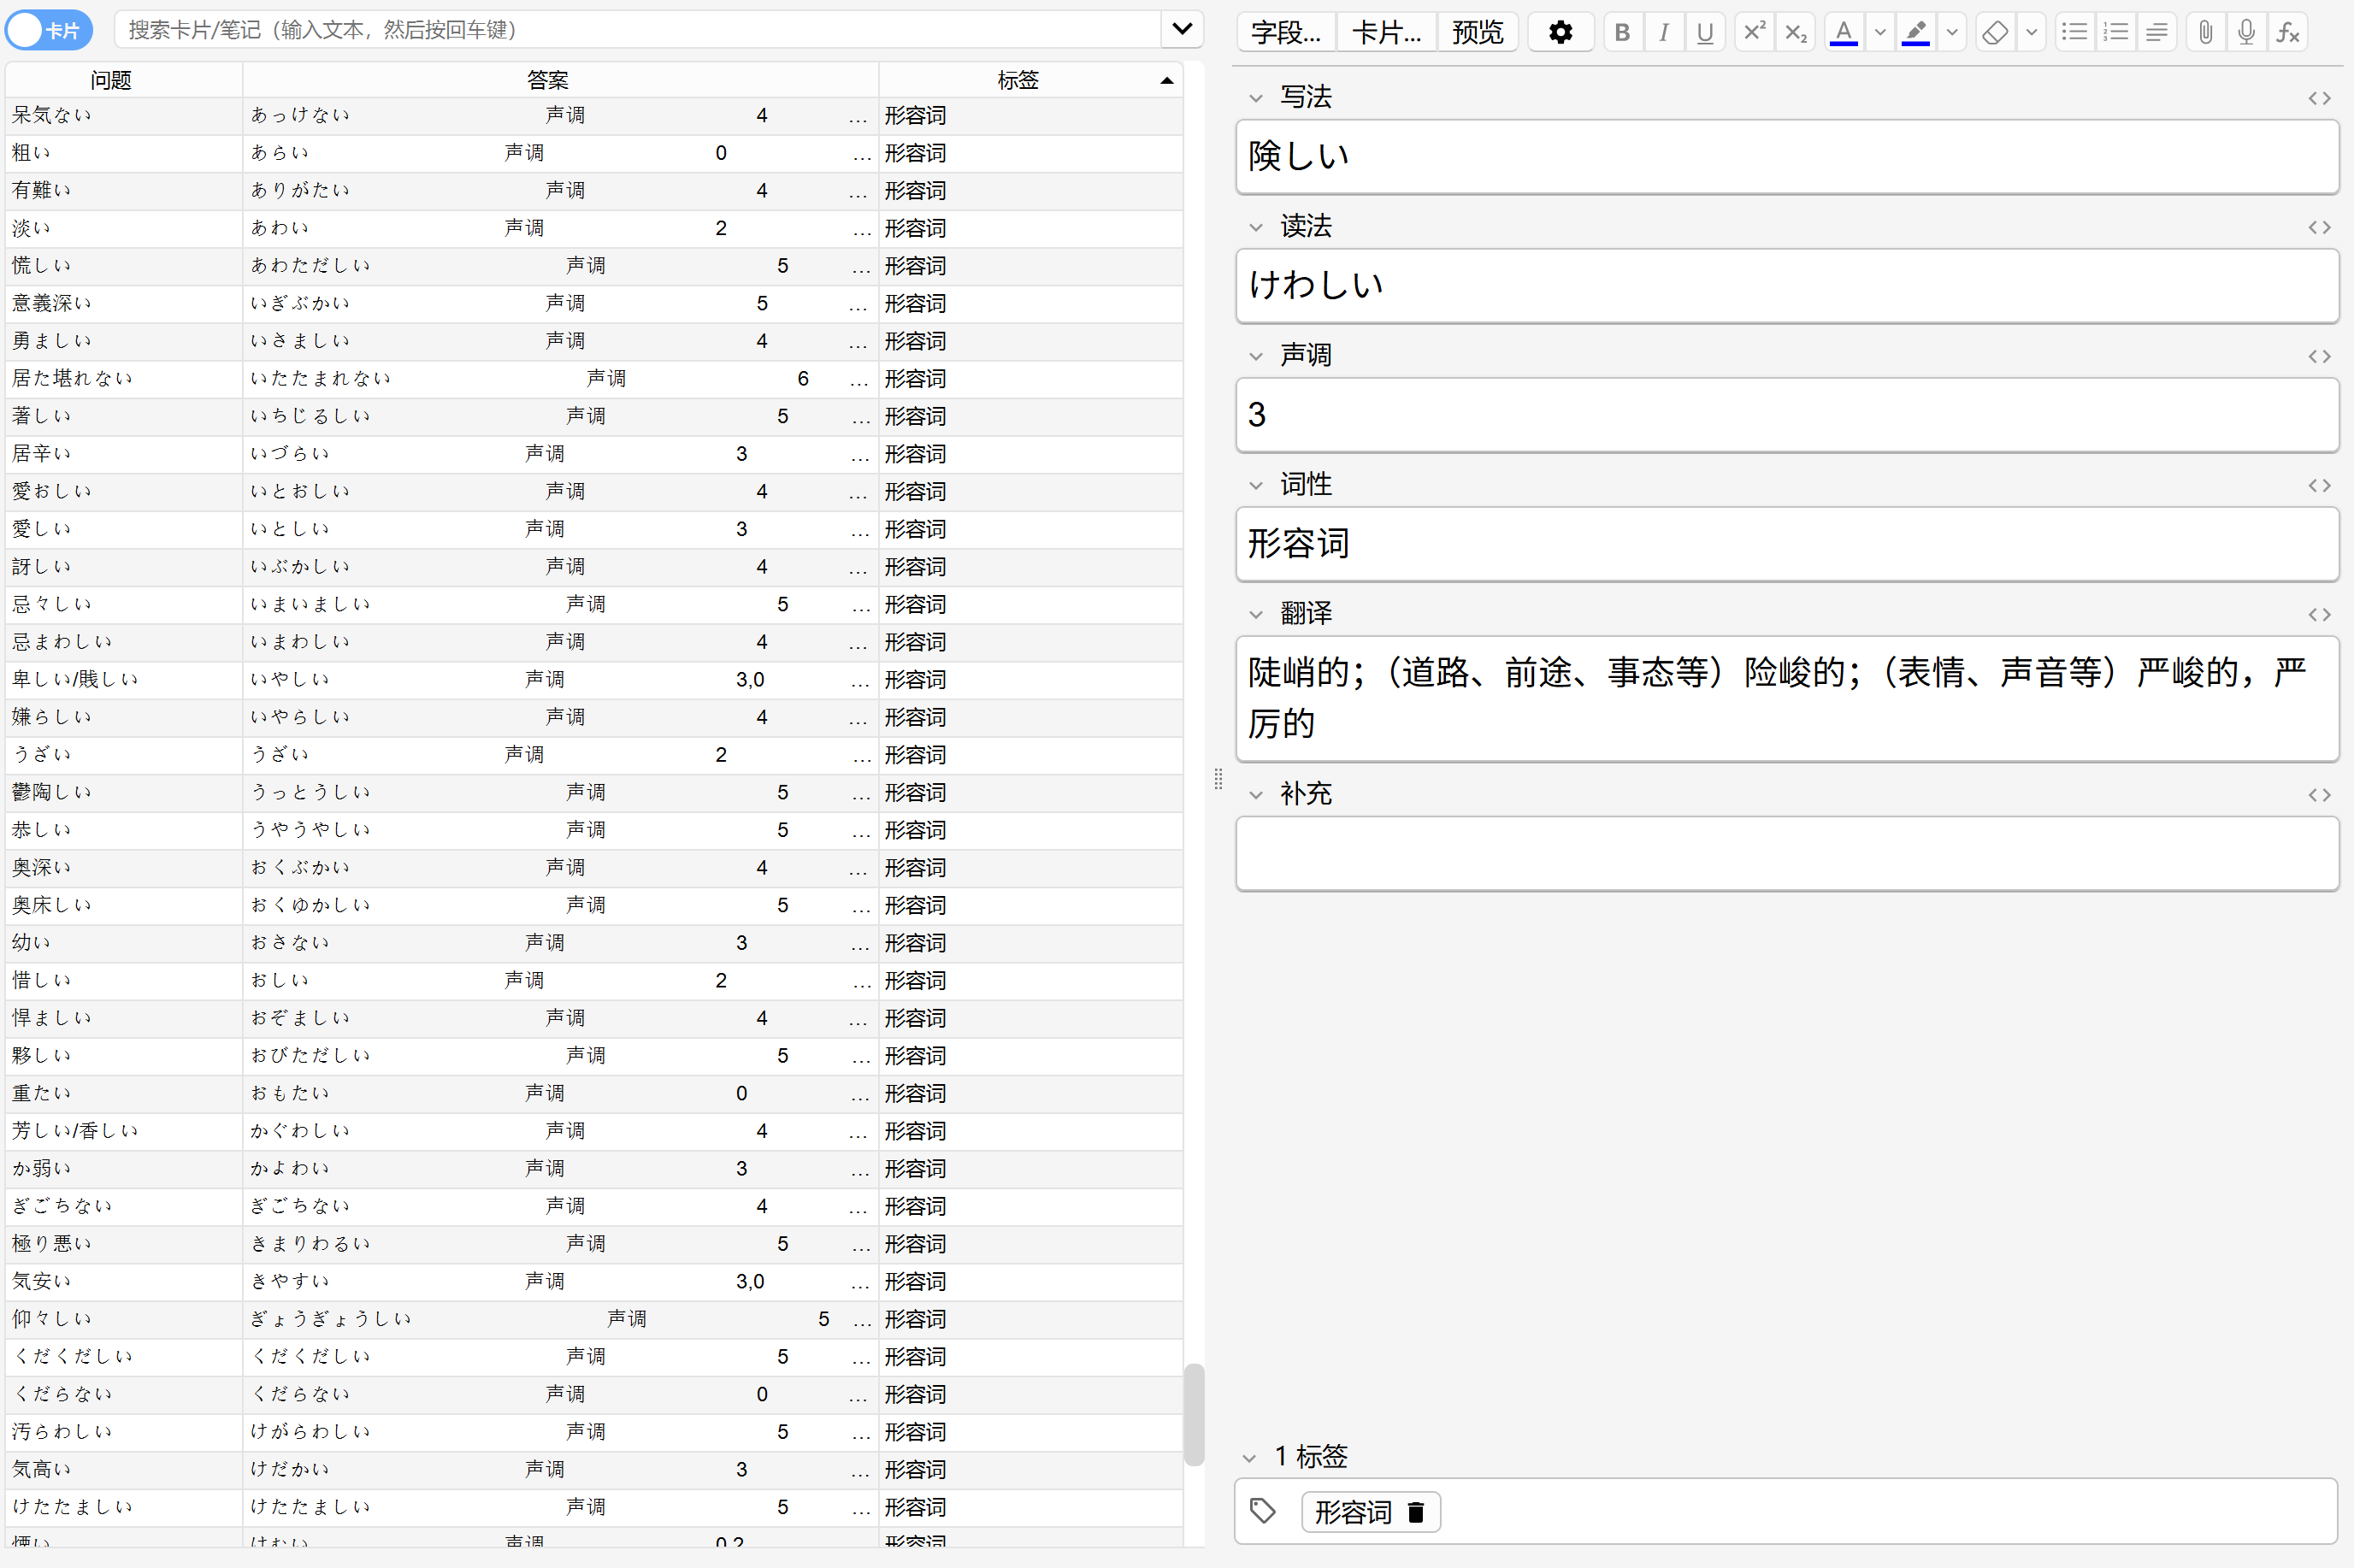Screen dimensions: 2354x1568
Task: Click into the empty 补充 field
Action: (x=1787, y=853)
